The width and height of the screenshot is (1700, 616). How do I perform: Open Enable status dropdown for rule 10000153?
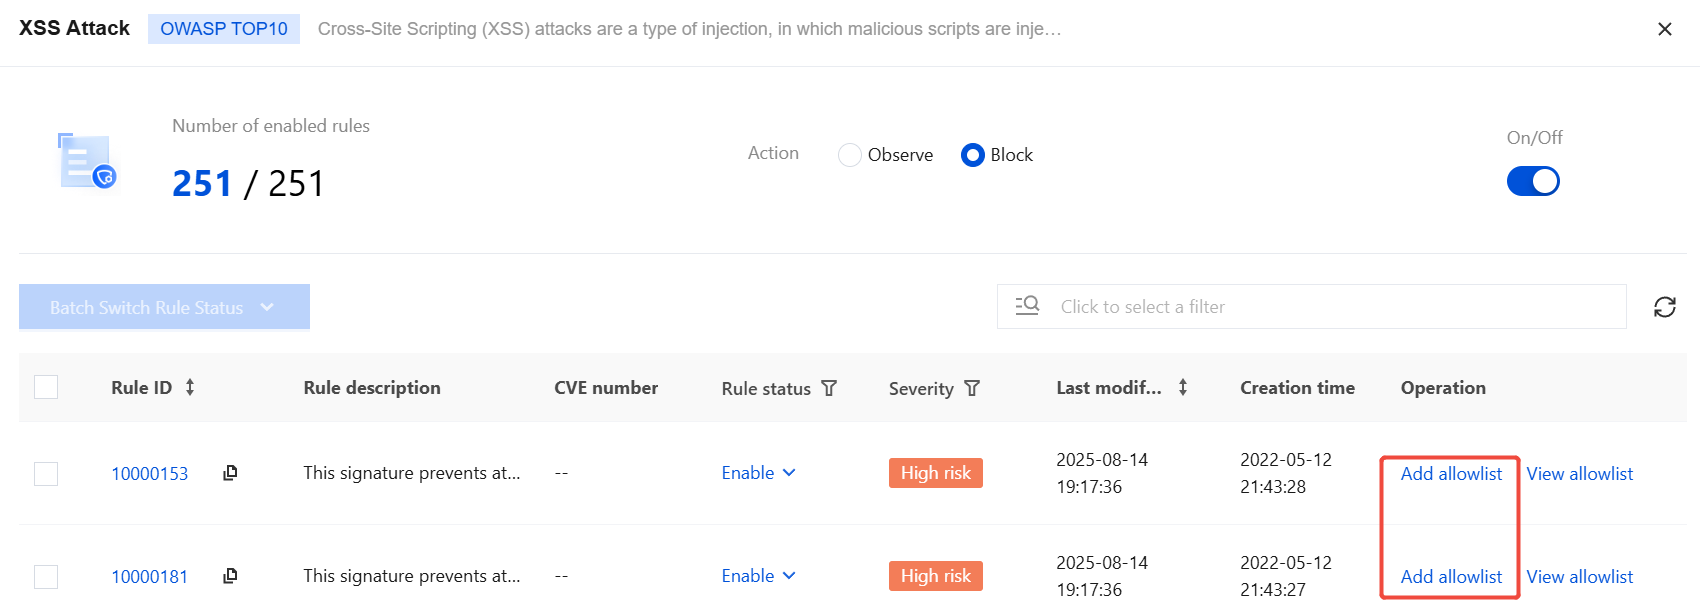click(x=758, y=473)
